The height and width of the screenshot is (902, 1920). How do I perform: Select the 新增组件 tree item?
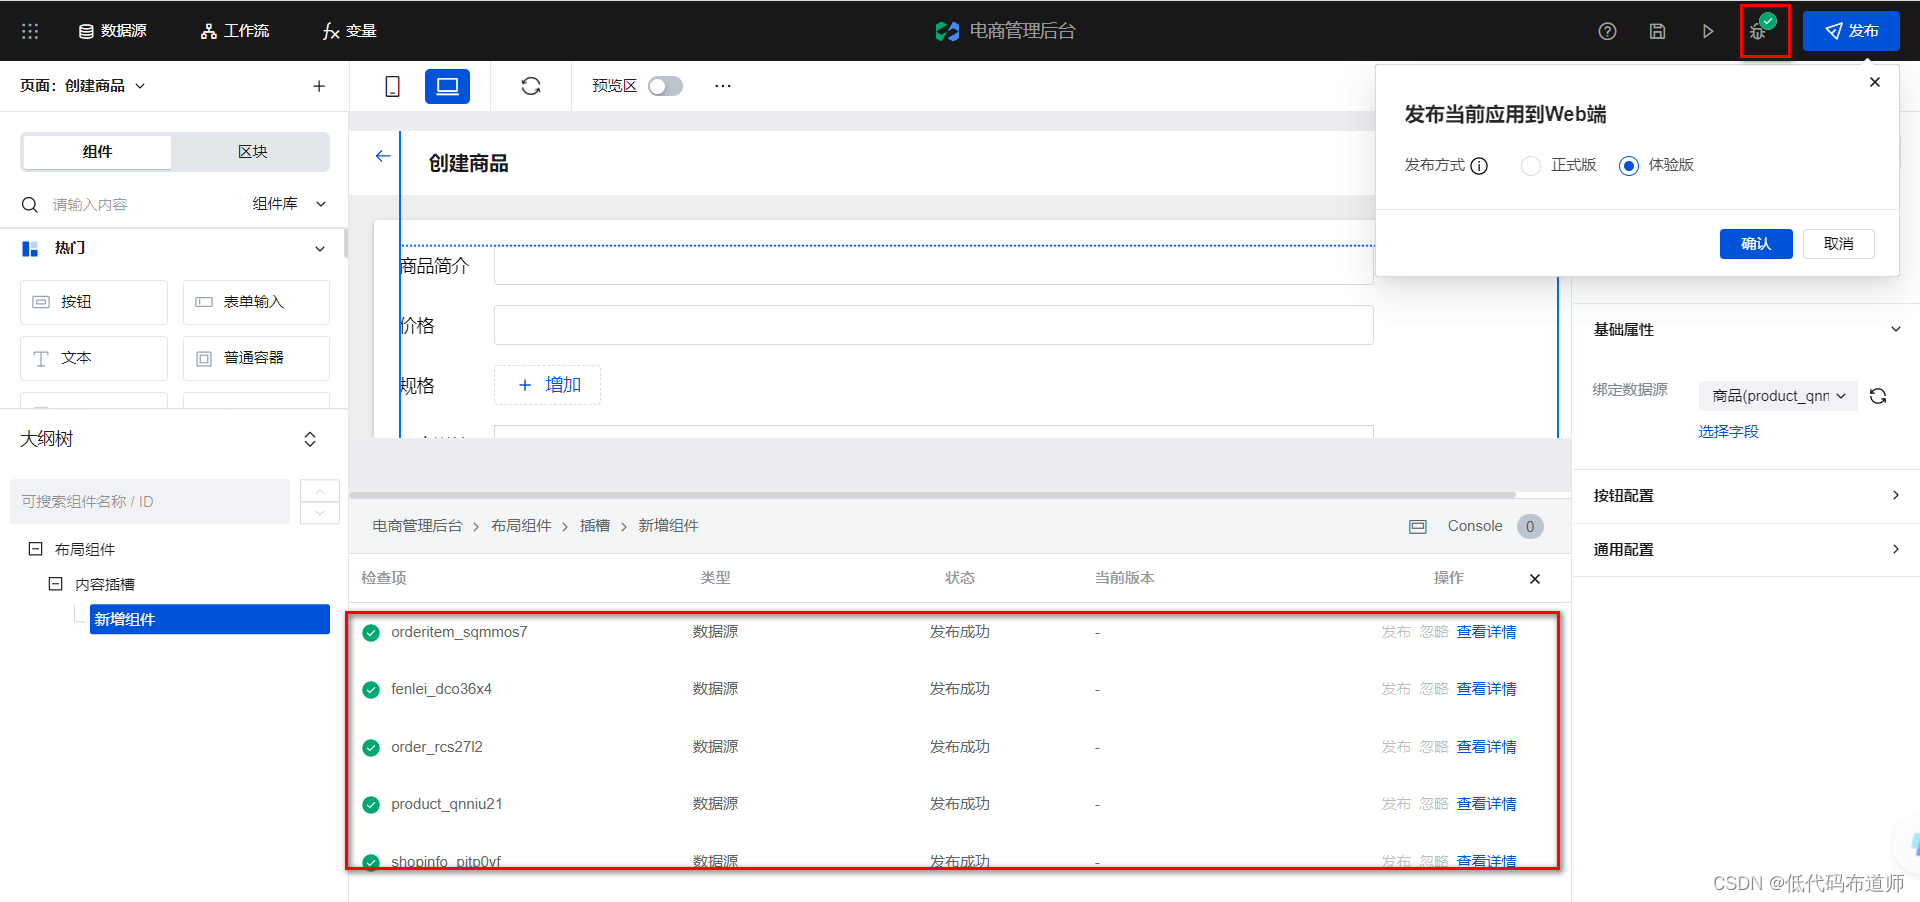pos(209,619)
